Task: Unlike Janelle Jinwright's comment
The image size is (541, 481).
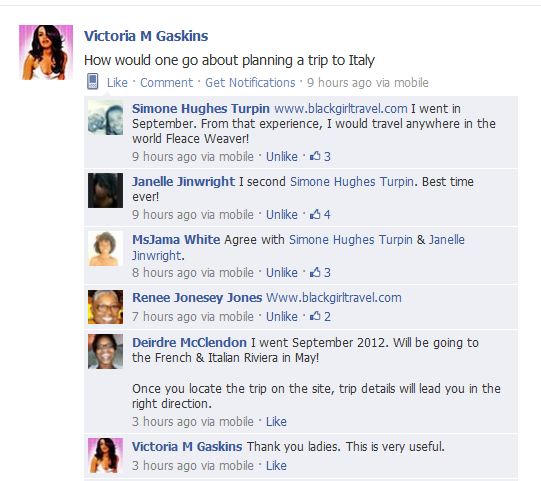Action: click(282, 215)
